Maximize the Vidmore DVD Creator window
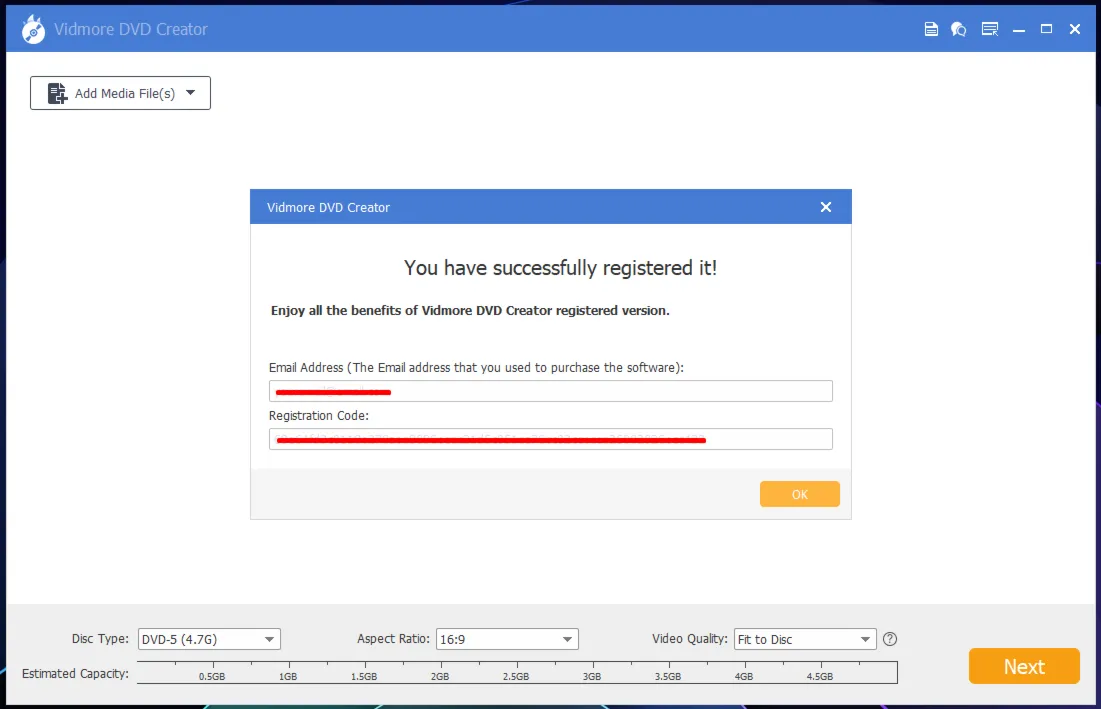Viewport: 1101px width, 709px height. pos(1046,29)
